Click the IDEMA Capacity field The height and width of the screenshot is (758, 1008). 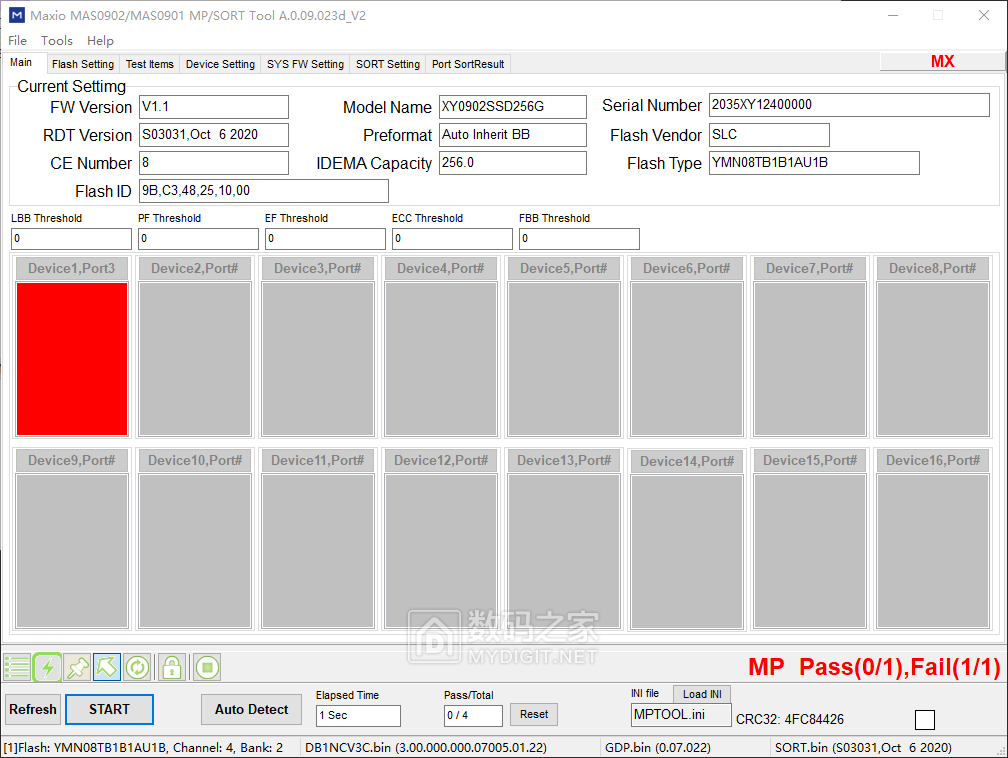coord(512,163)
